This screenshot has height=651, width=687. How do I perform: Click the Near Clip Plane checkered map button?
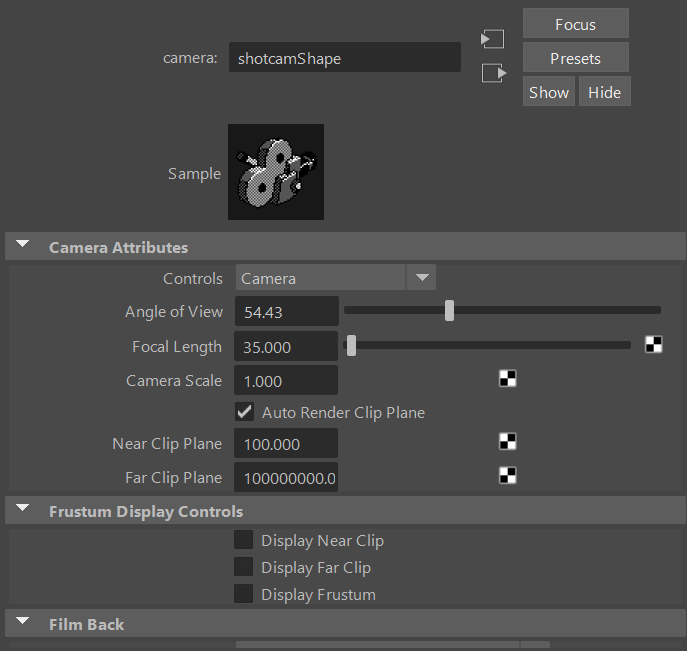coord(508,442)
